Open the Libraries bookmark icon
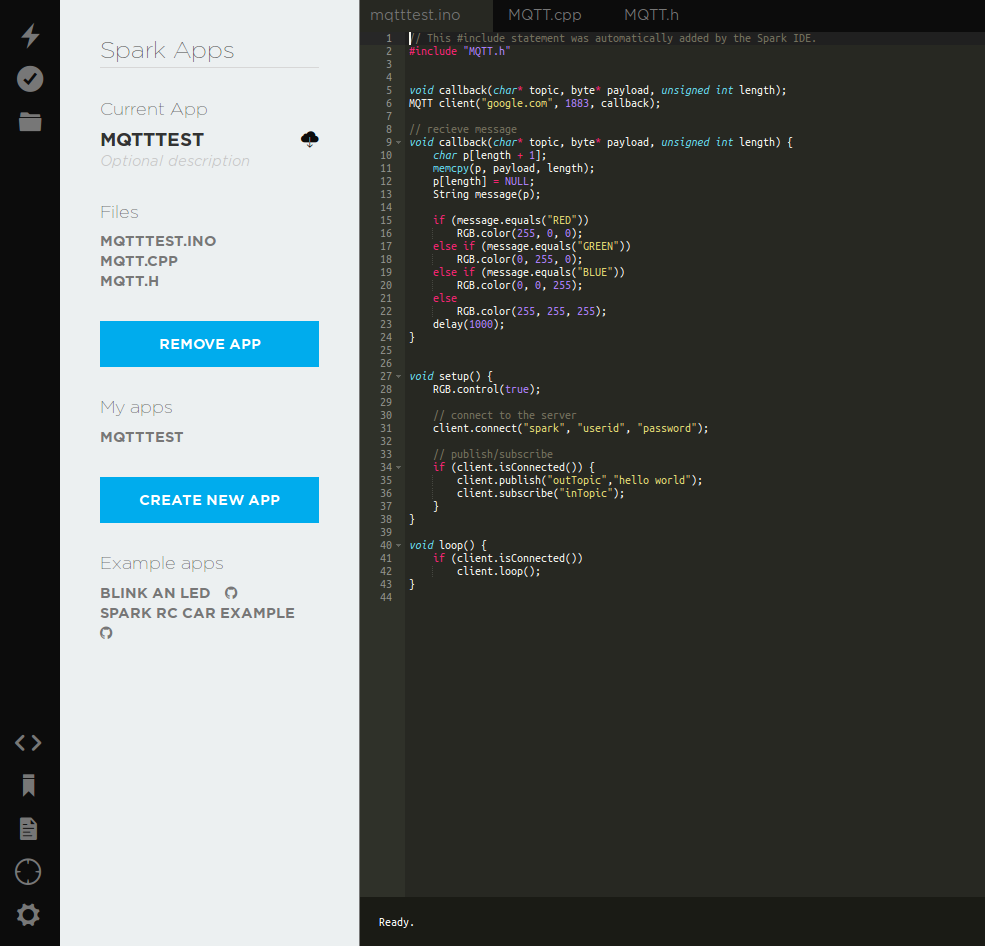 point(28,785)
